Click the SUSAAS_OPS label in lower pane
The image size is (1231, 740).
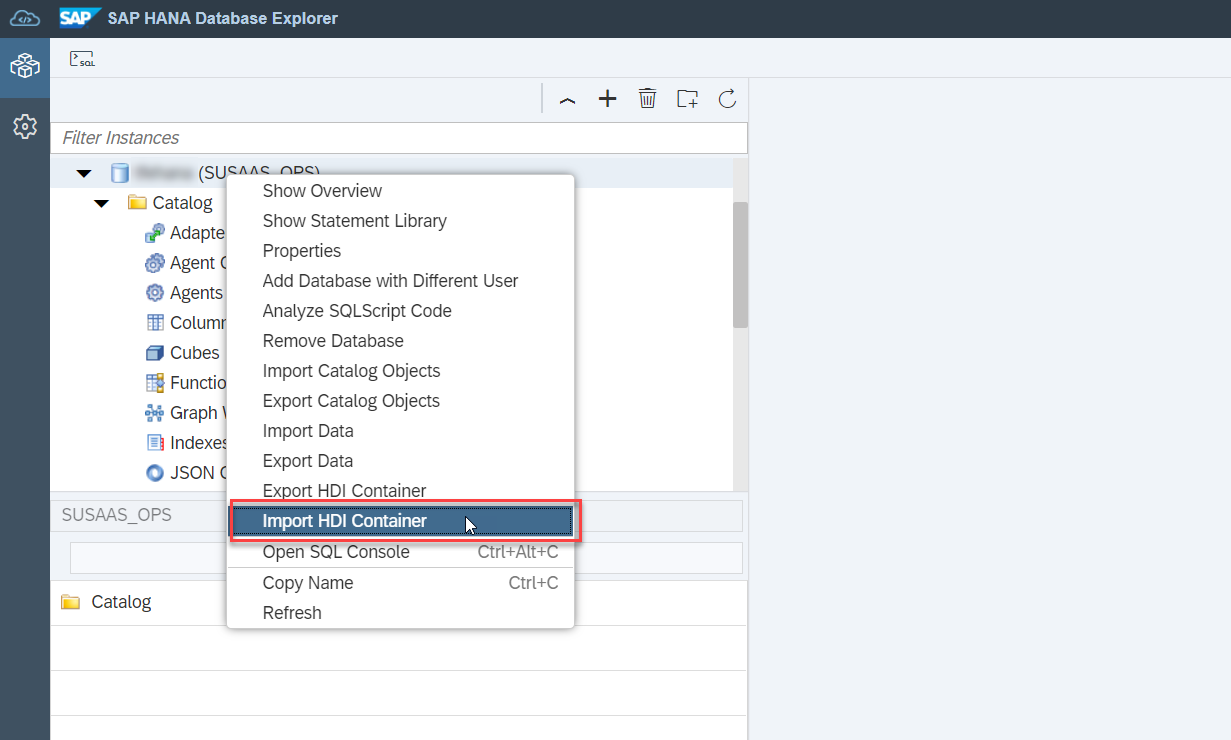coord(116,515)
